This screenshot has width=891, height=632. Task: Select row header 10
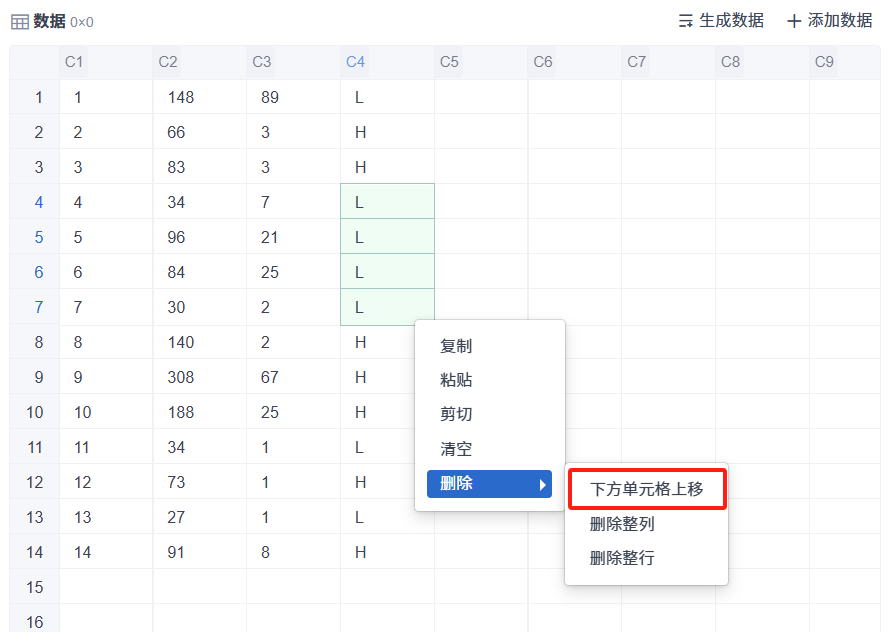tap(35, 412)
